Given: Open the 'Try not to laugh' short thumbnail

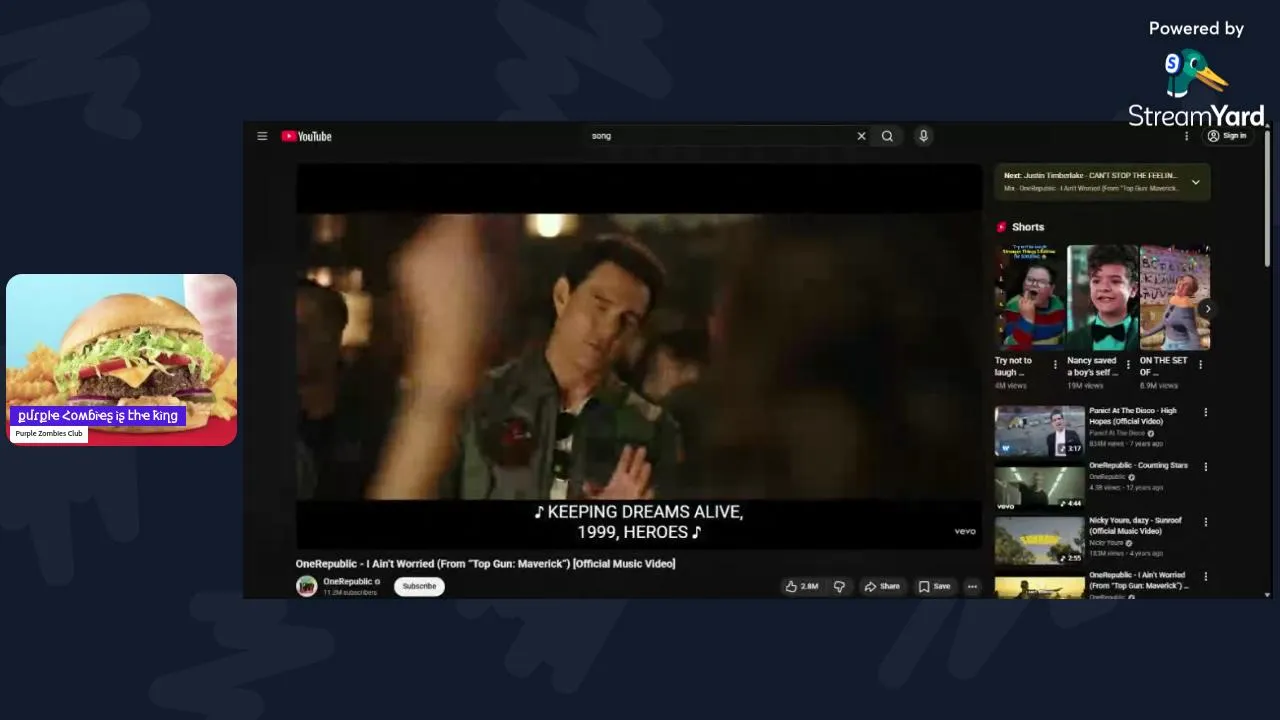Looking at the screenshot, I should tap(1030, 298).
